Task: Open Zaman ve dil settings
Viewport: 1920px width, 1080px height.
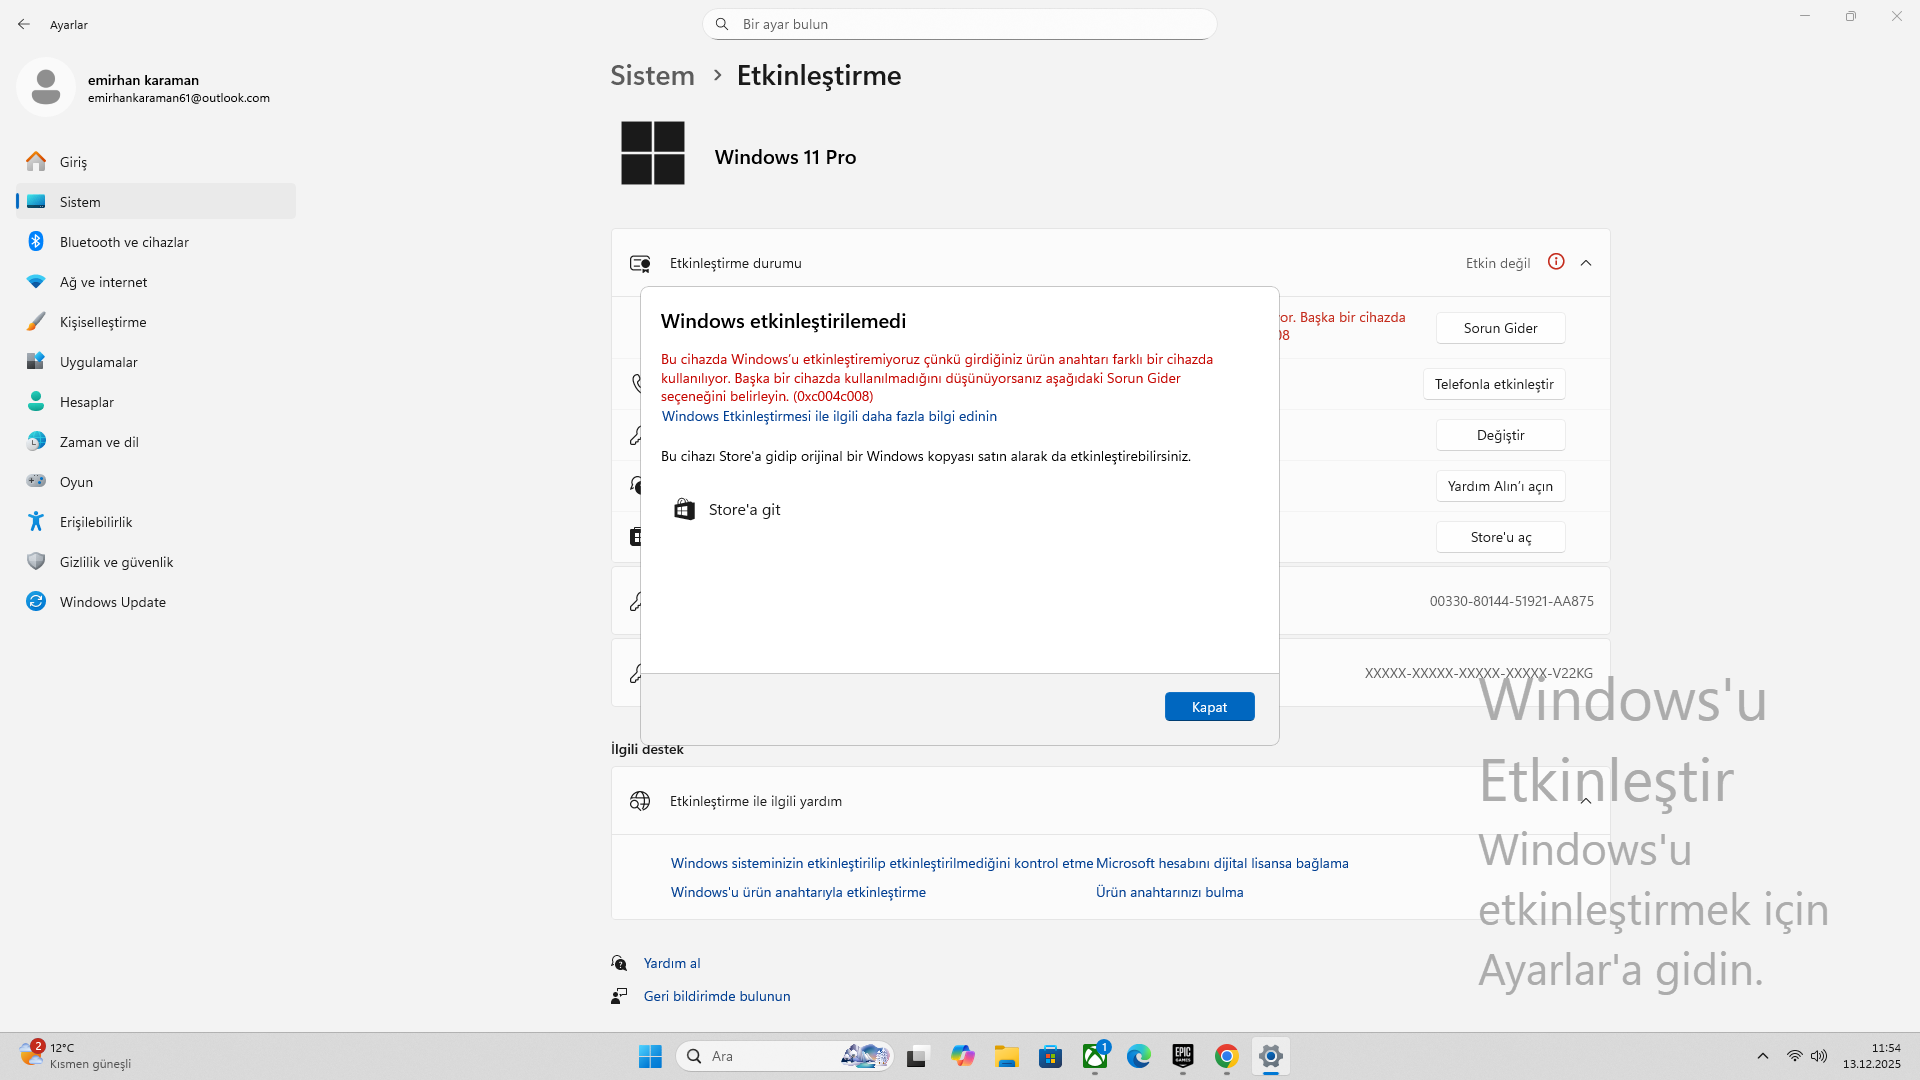Action: 156,442
